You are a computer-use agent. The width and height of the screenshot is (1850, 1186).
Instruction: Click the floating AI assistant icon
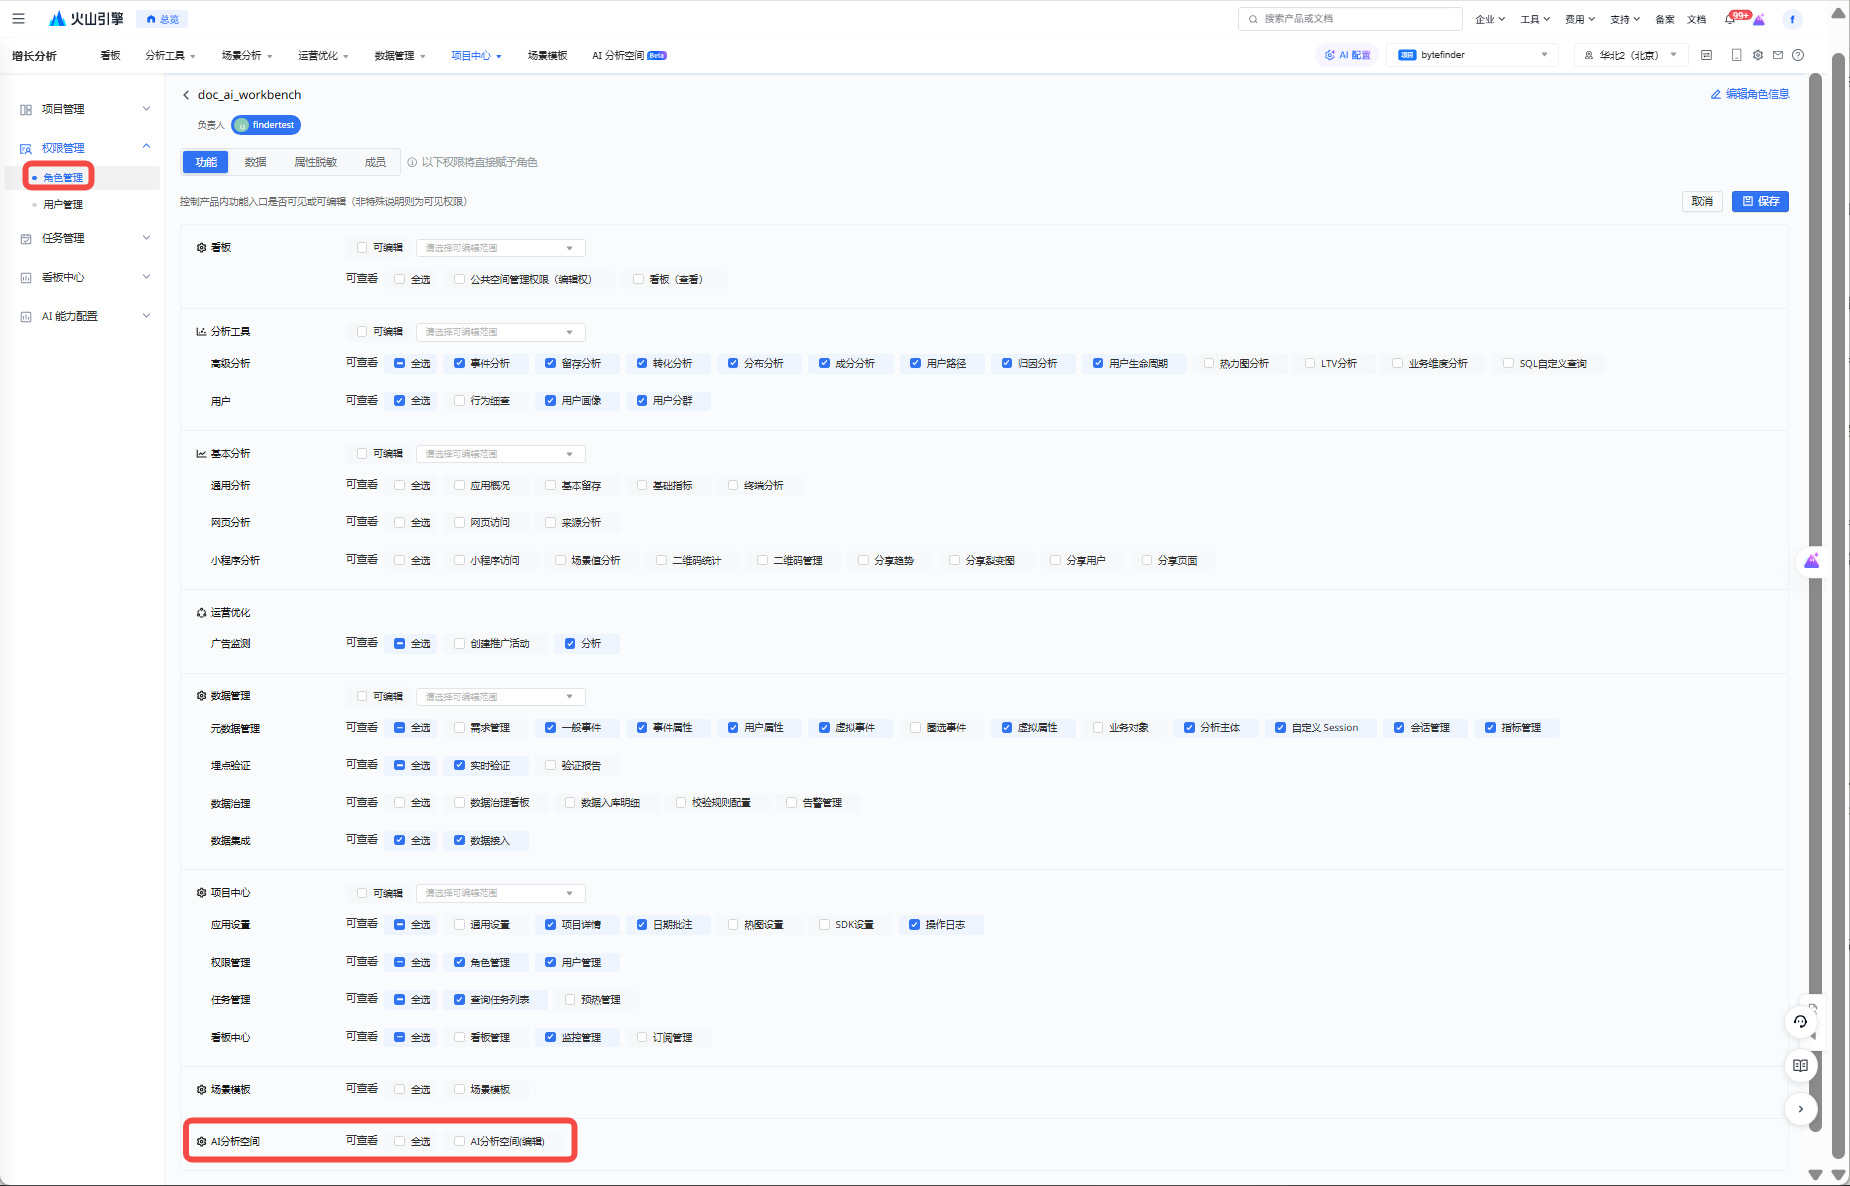[x=1811, y=561]
